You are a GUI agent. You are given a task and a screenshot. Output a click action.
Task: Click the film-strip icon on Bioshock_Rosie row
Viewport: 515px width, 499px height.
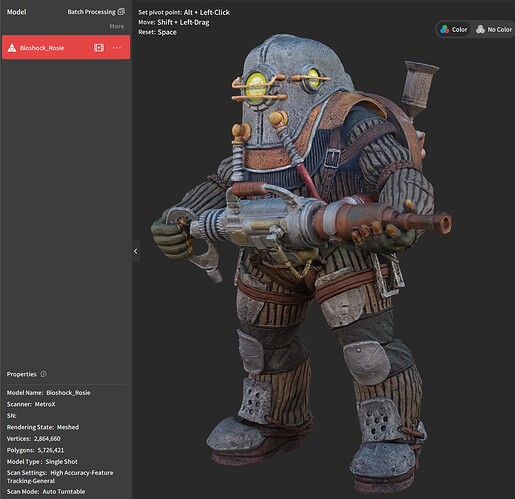click(x=99, y=48)
